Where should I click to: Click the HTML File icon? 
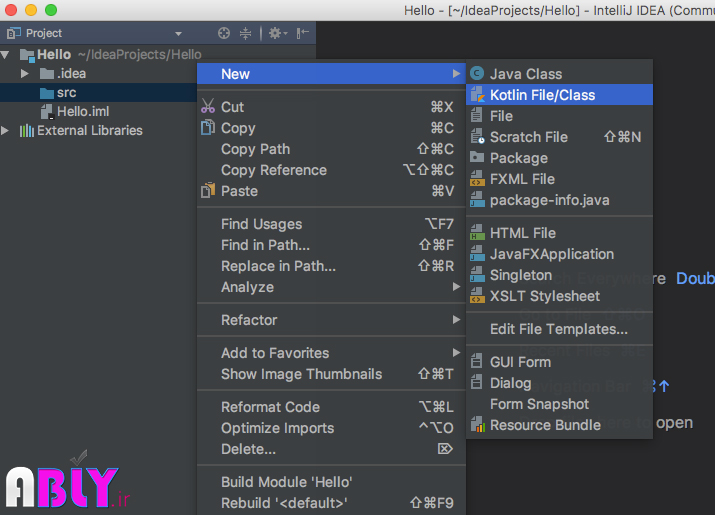point(477,232)
